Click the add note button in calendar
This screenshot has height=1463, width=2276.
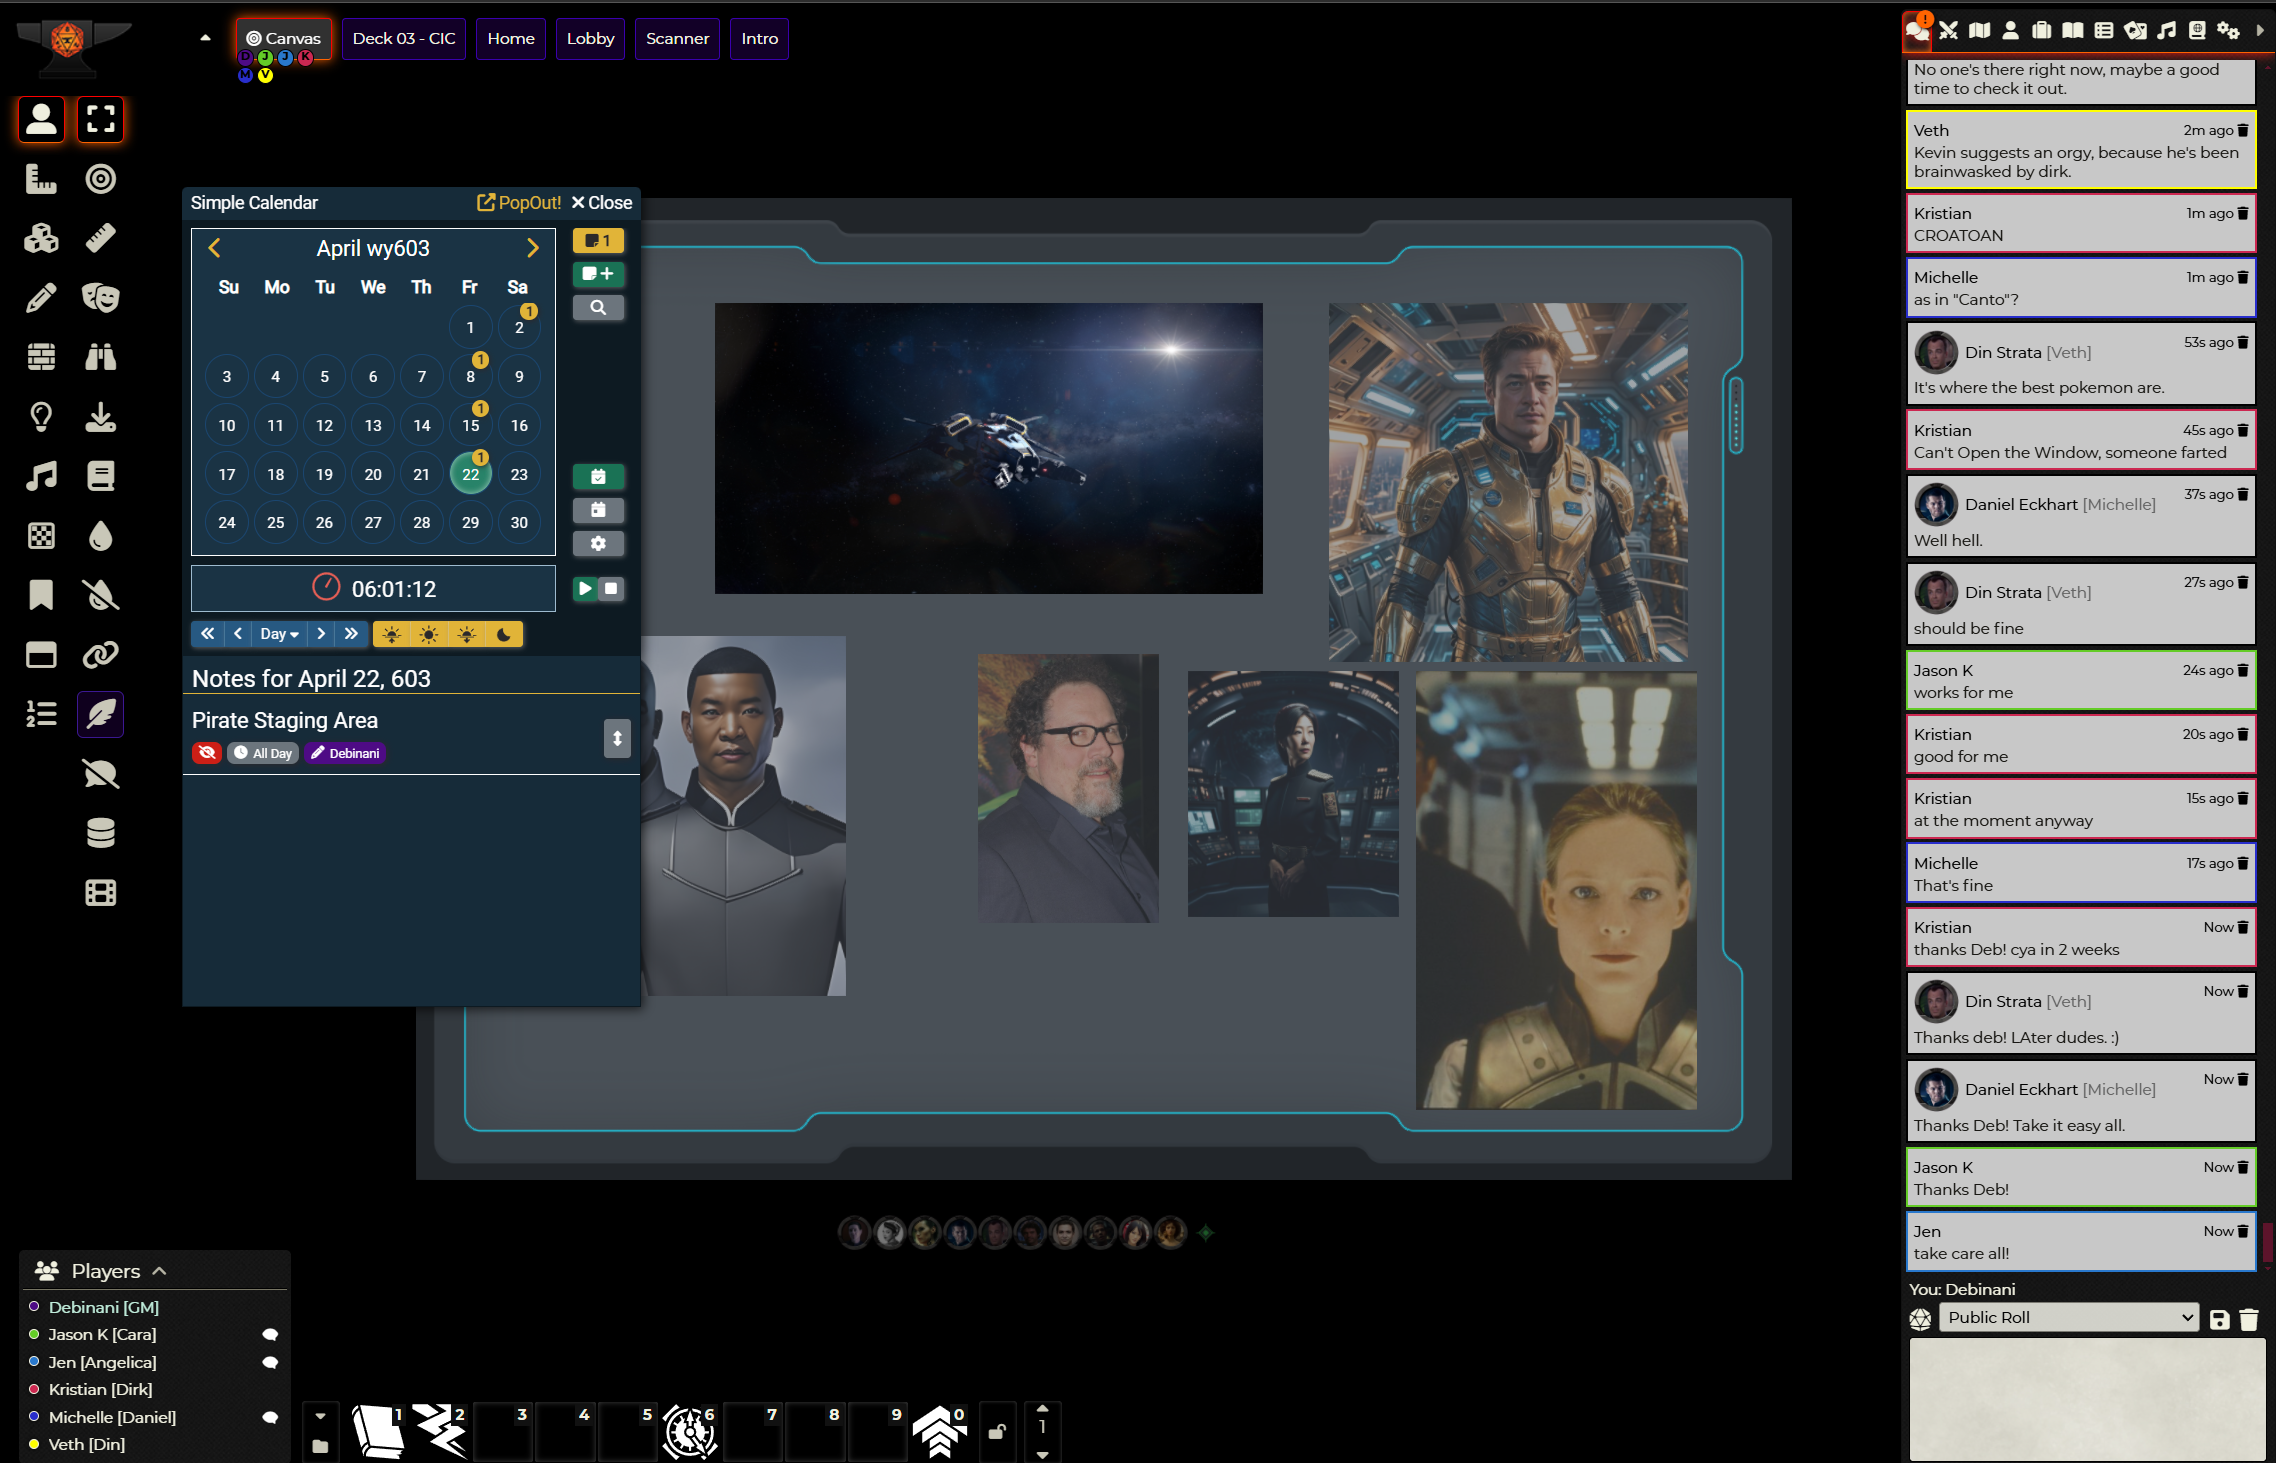coord(598,274)
